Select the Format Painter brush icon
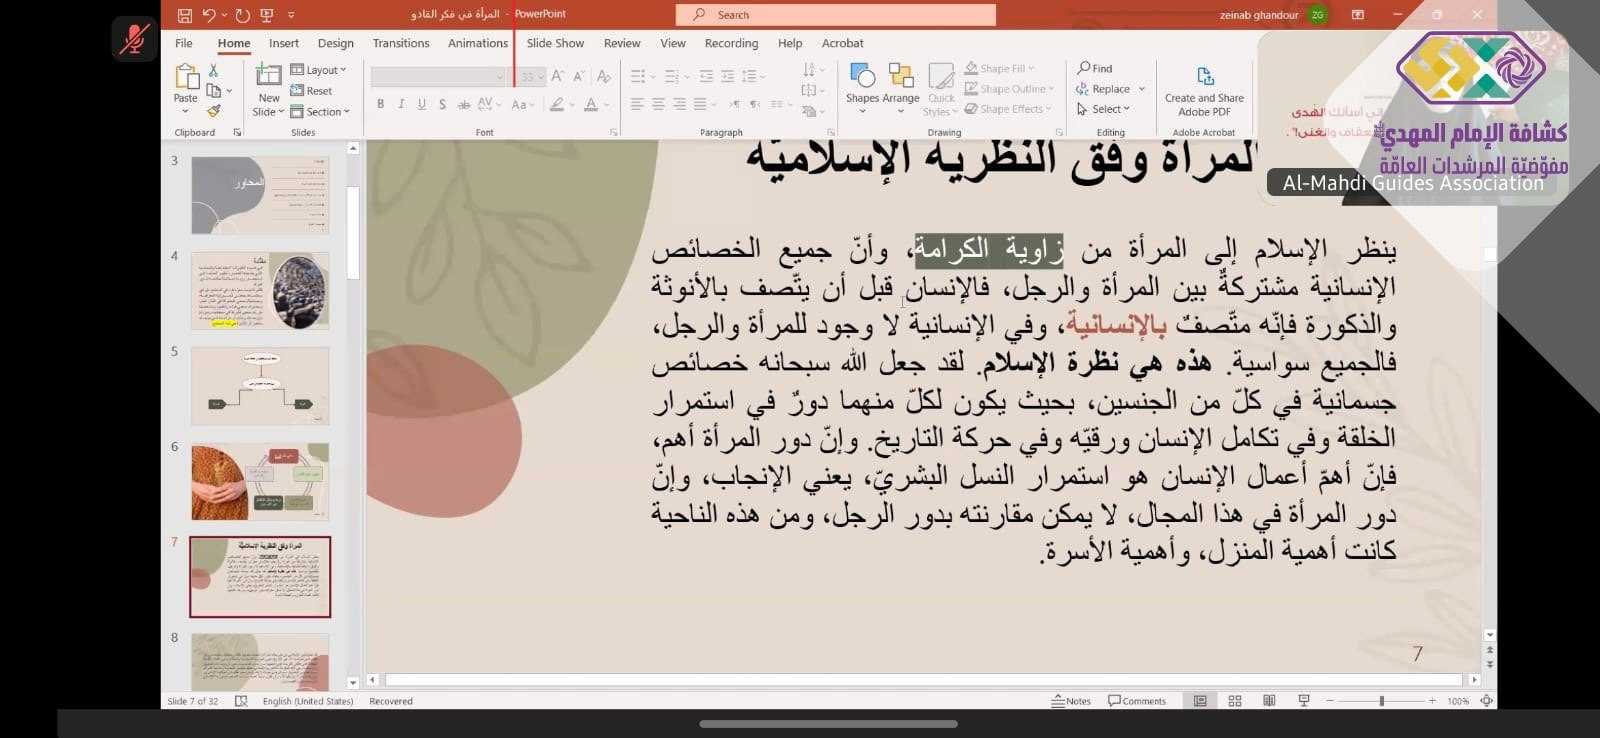Image resolution: width=1600 pixels, height=738 pixels. tap(213, 111)
